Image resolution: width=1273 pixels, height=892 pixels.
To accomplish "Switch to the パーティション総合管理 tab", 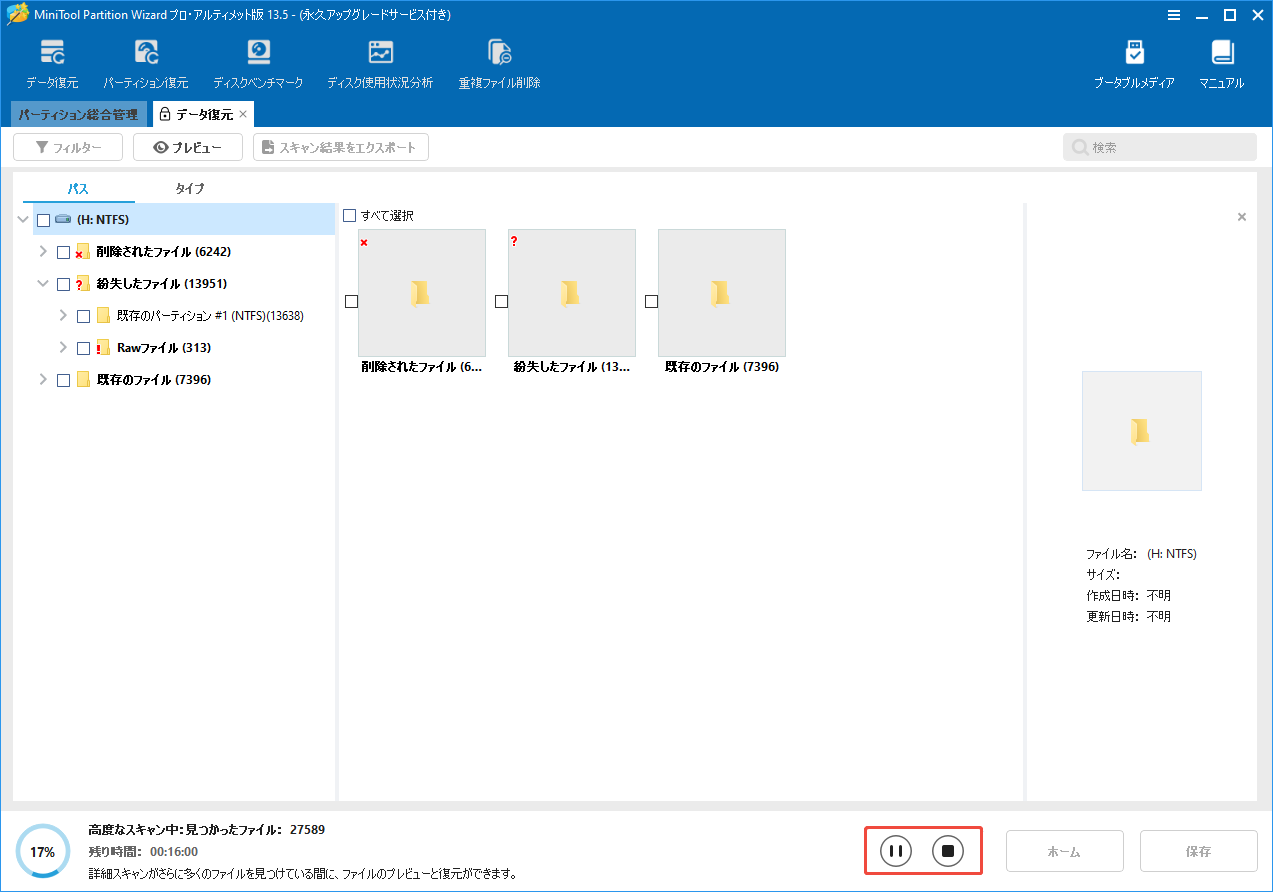I will (x=73, y=114).
